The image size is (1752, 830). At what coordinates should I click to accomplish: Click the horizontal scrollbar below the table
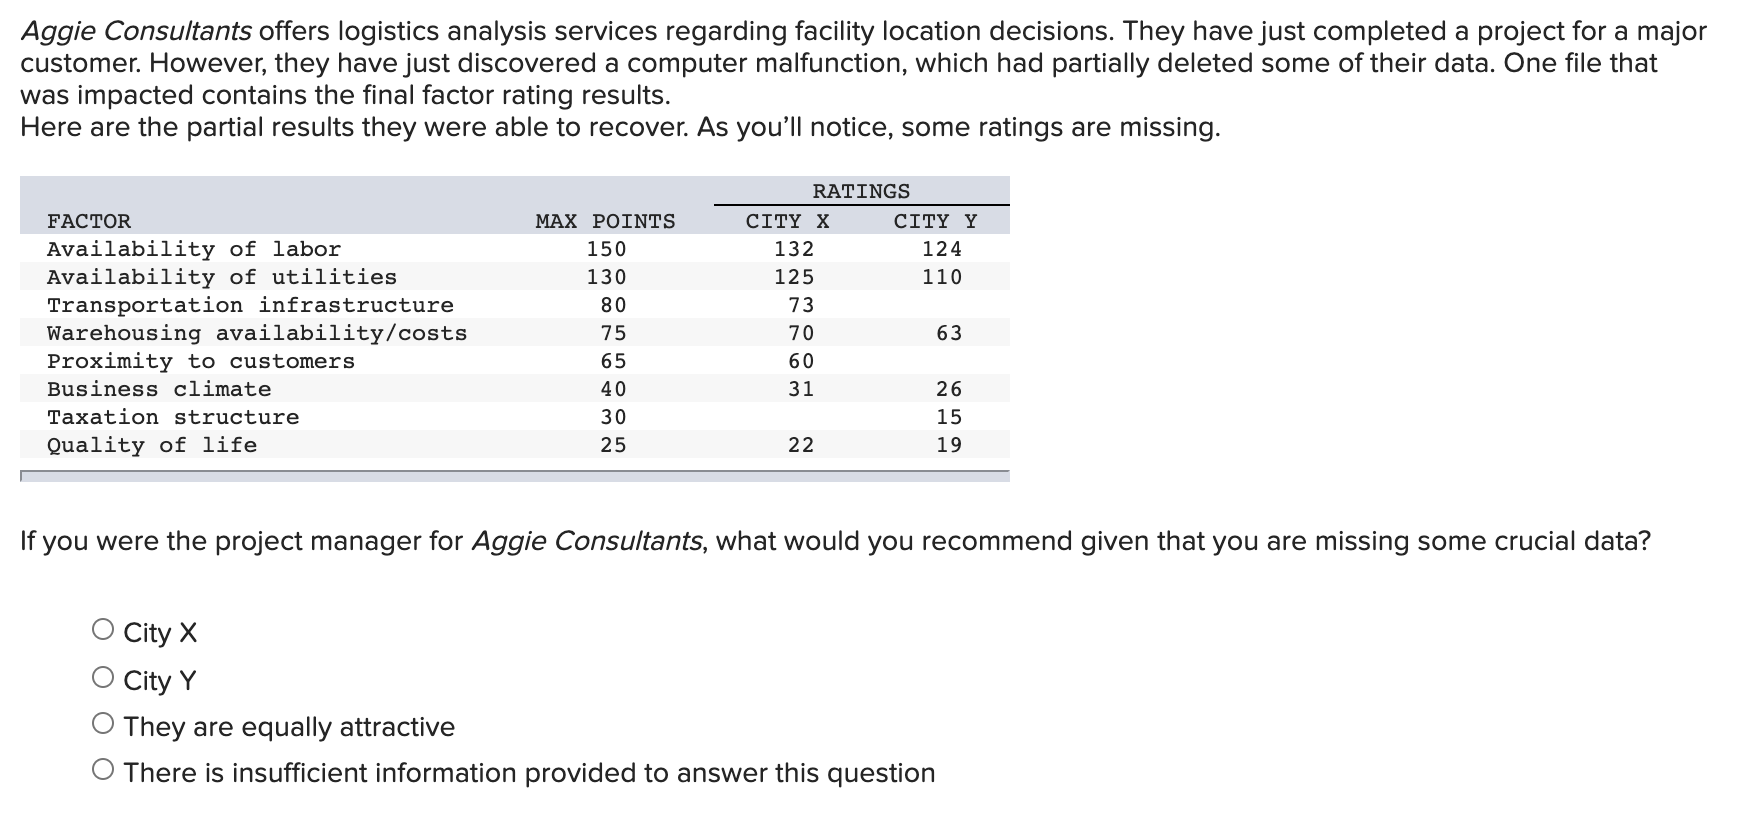[x=515, y=476]
